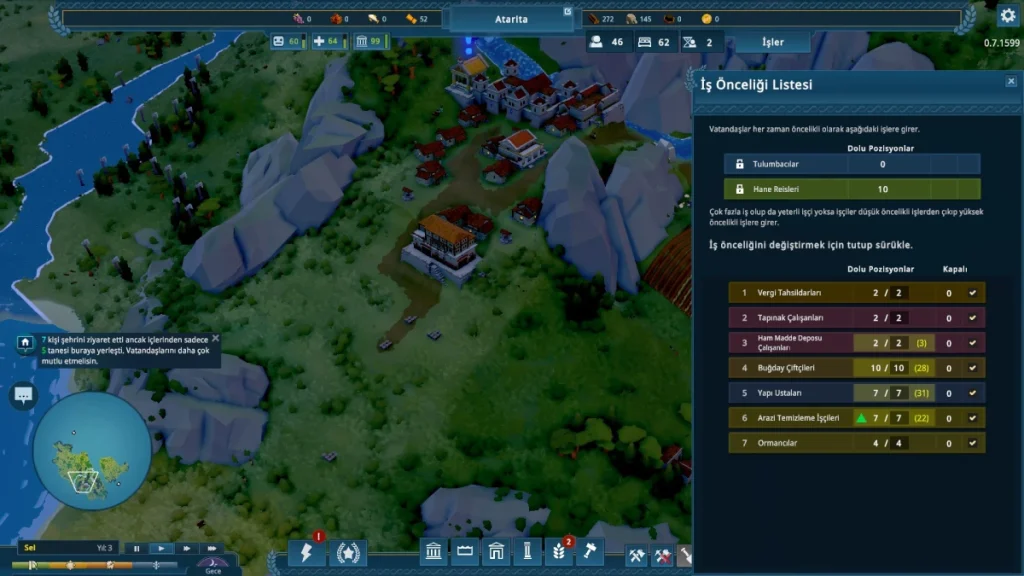Viewport: 1024px width, 576px height.
Task: Pause the game with the pause button
Action: coord(136,548)
